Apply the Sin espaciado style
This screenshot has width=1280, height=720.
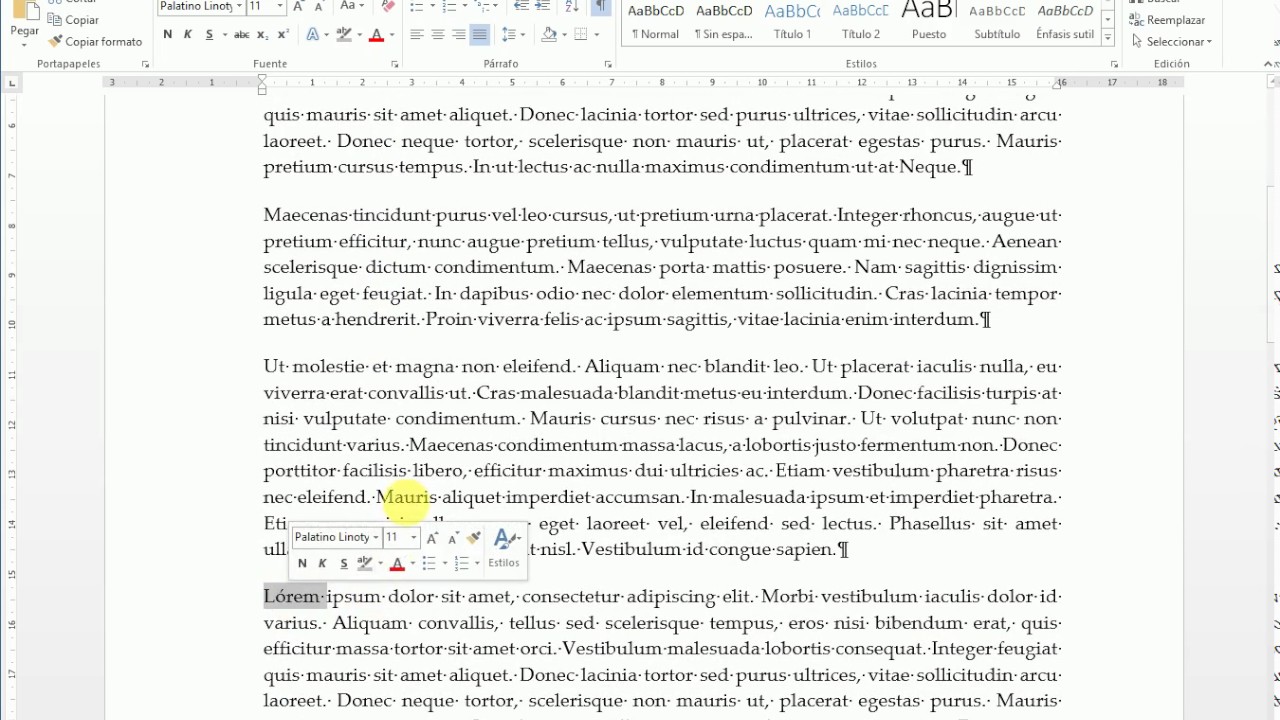[724, 23]
